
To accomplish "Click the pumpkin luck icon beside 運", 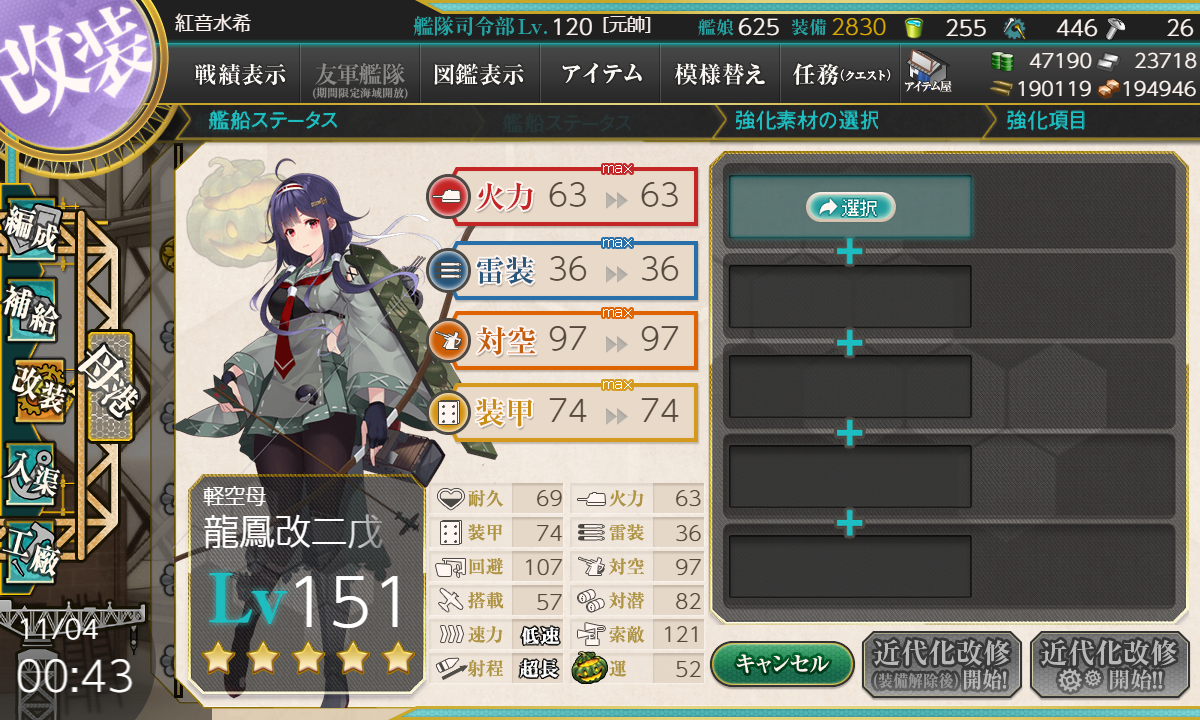I will click(x=588, y=667).
